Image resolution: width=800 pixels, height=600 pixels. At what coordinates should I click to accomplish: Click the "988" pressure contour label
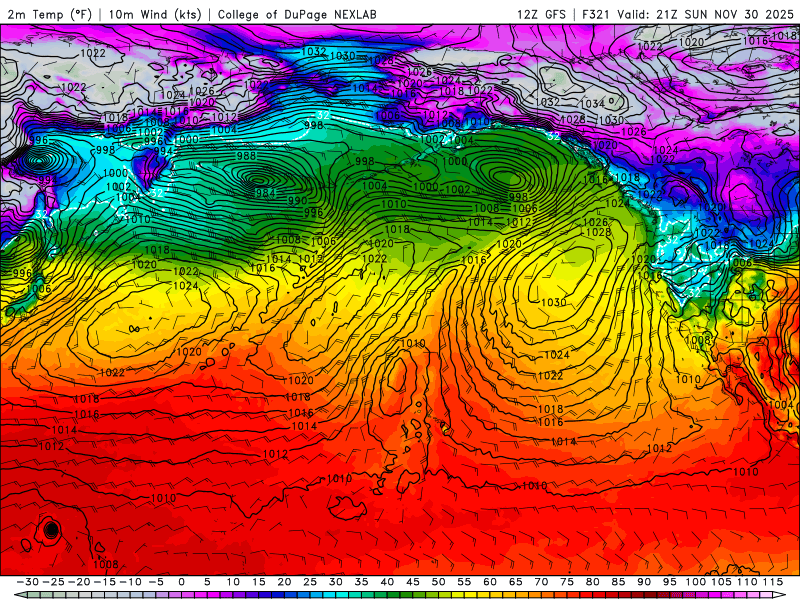click(246, 156)
